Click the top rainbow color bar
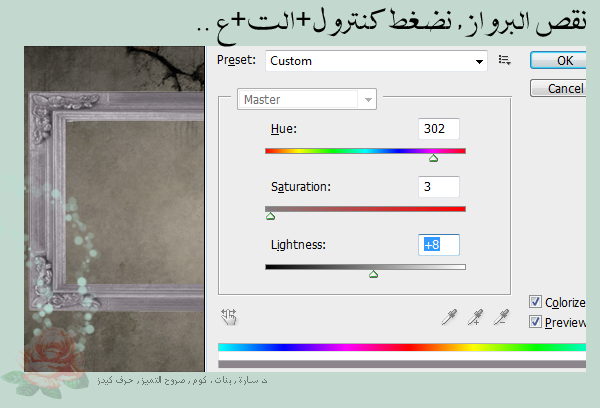This screenshot has height=408, width=600. click(x=401, y=347)
